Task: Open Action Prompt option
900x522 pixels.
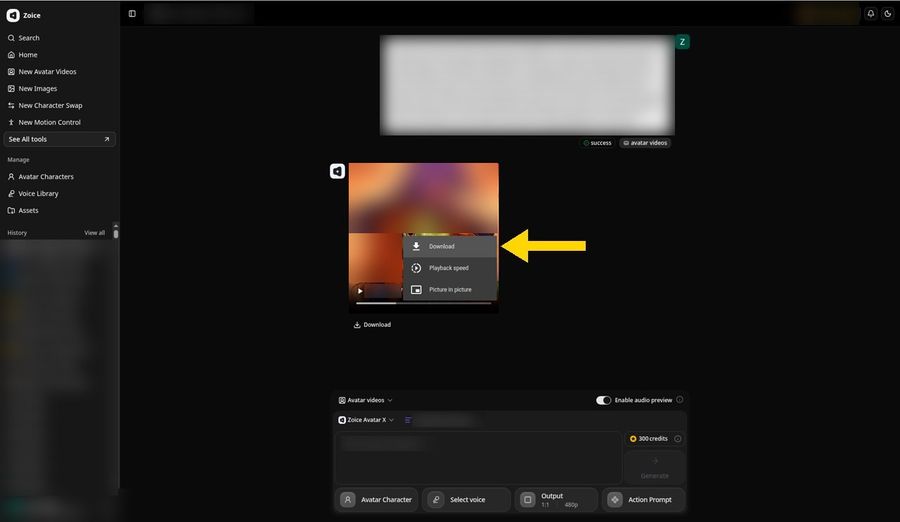Action: point(643,500)
